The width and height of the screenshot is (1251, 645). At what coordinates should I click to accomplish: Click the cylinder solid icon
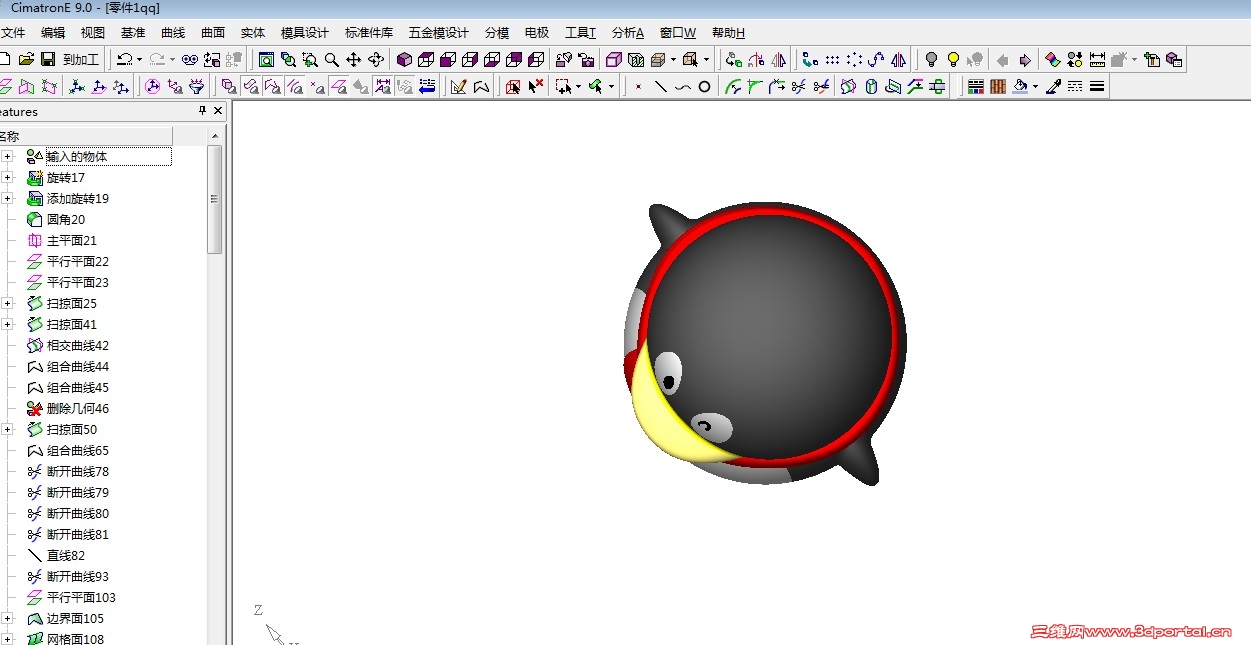(871, 87)
